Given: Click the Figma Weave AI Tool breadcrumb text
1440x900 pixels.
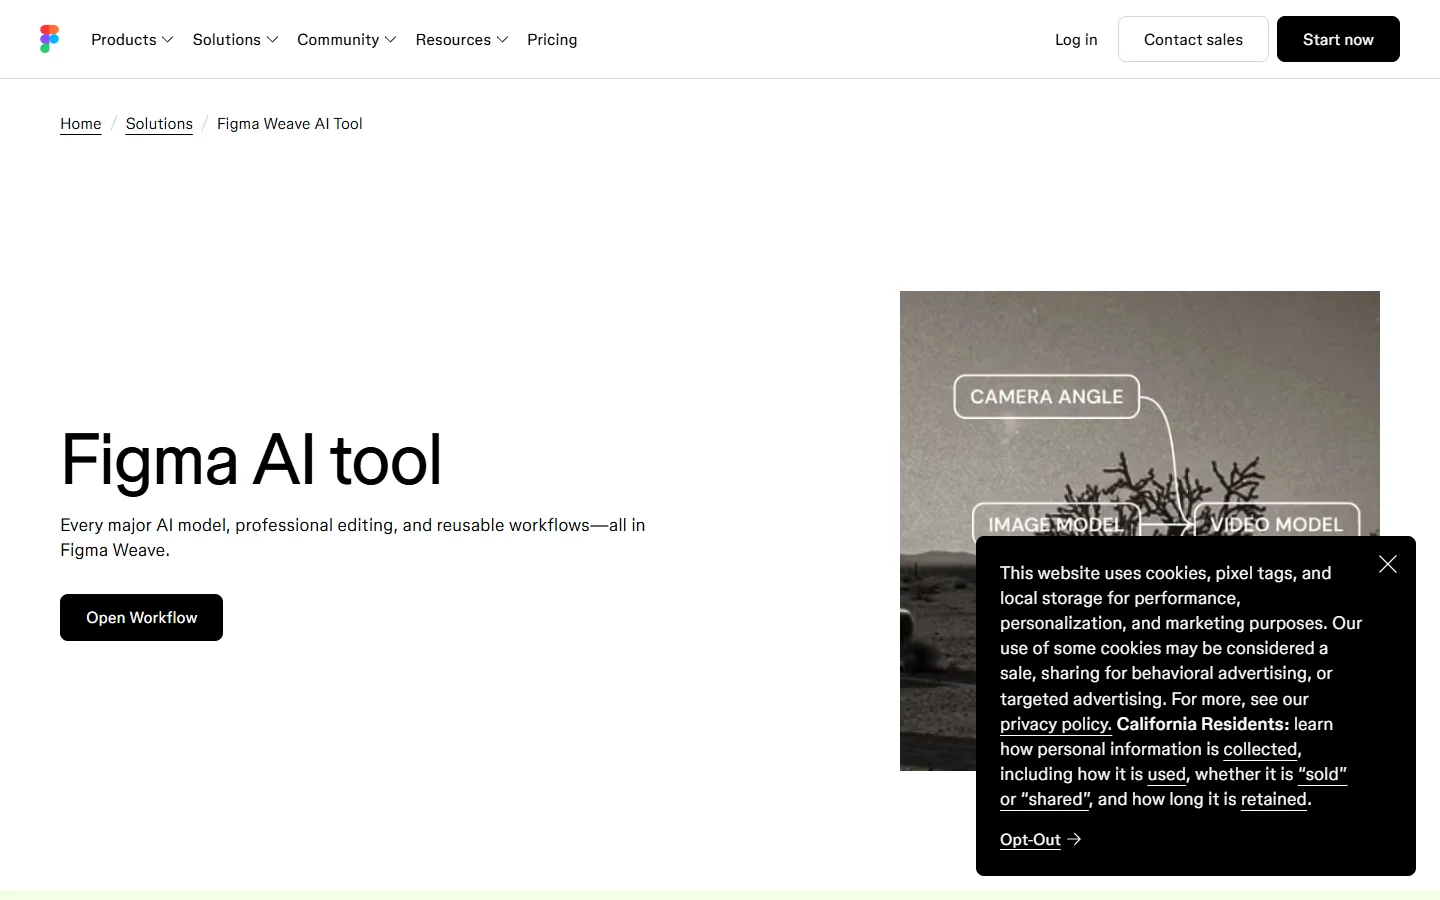Looking at the screenshot, I should click(290, 124).
